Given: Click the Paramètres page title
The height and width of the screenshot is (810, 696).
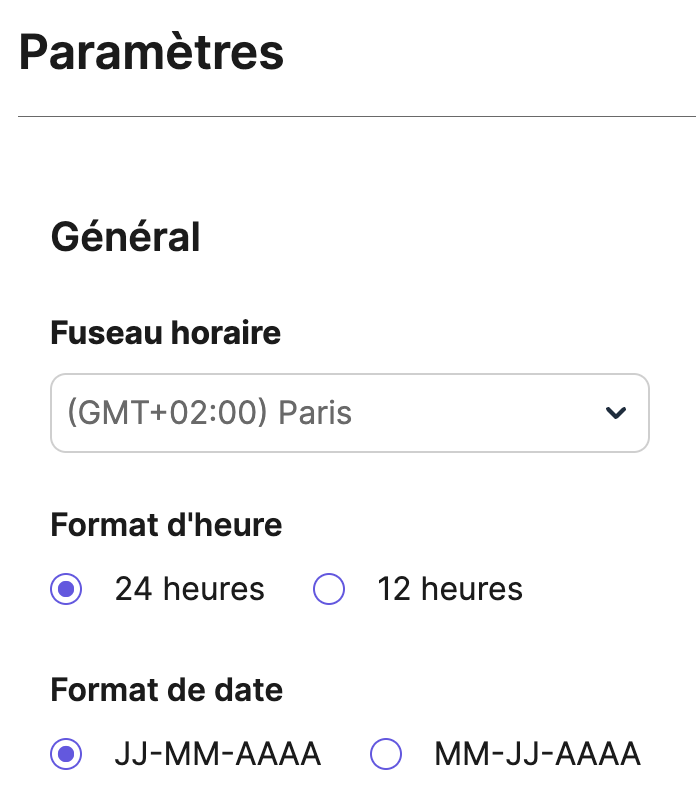Looking at the screenshot, I should click(x=150, y=50).
